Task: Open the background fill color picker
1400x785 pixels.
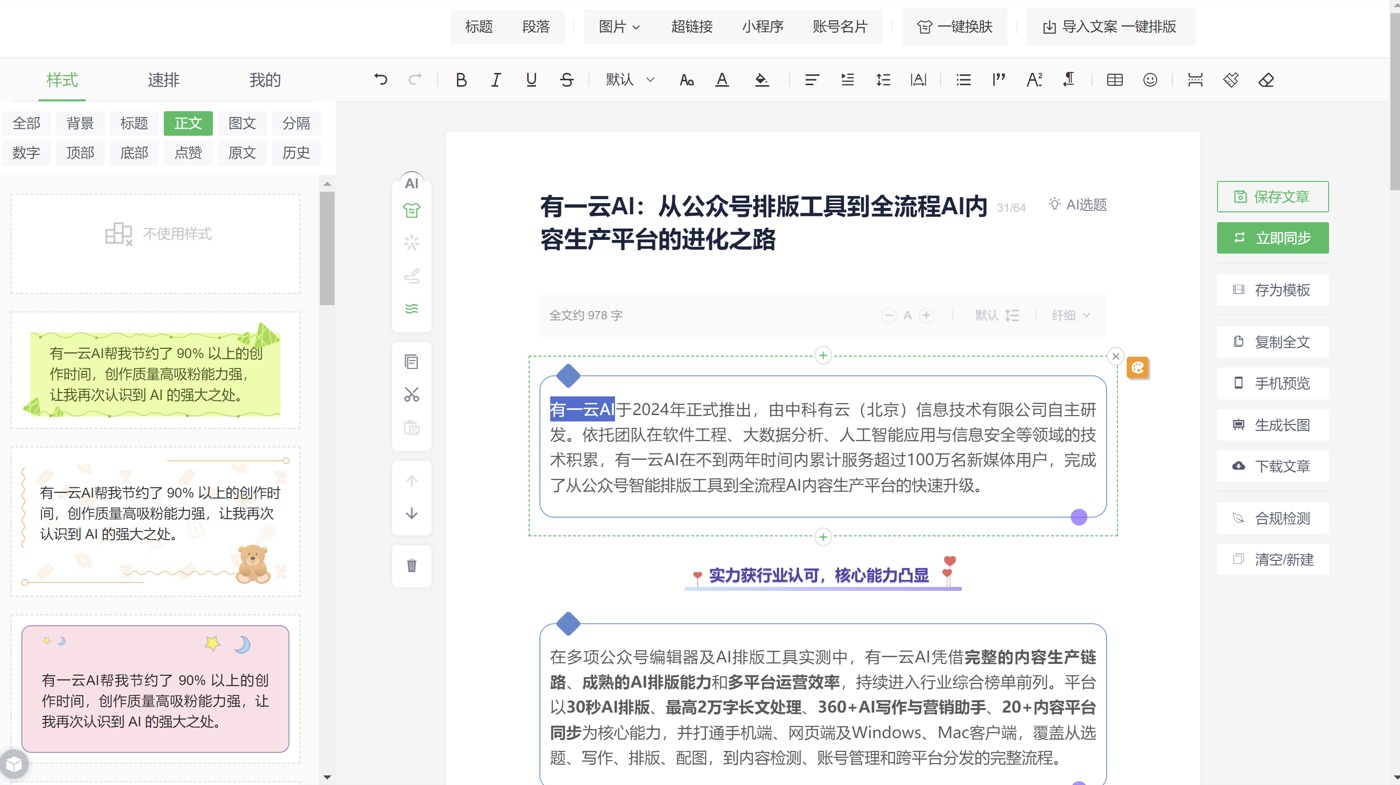Action: coord(762,80)
